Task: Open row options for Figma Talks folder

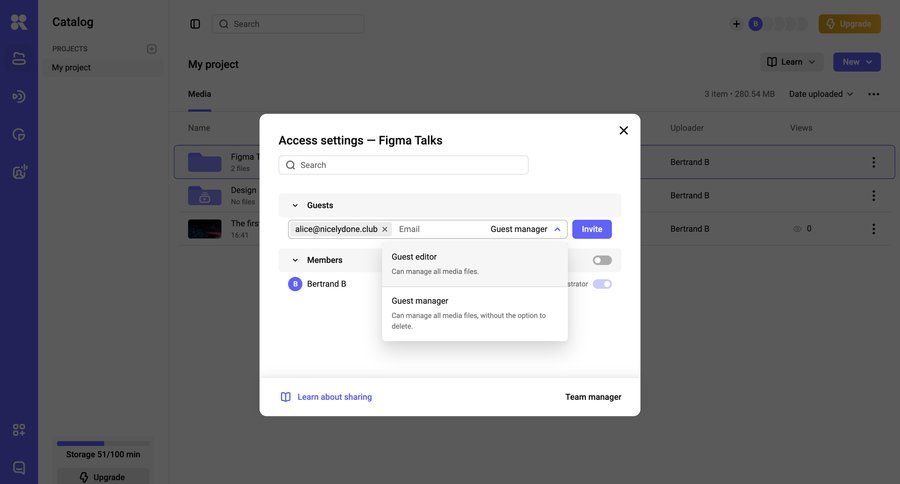Action: pos(874,162)
